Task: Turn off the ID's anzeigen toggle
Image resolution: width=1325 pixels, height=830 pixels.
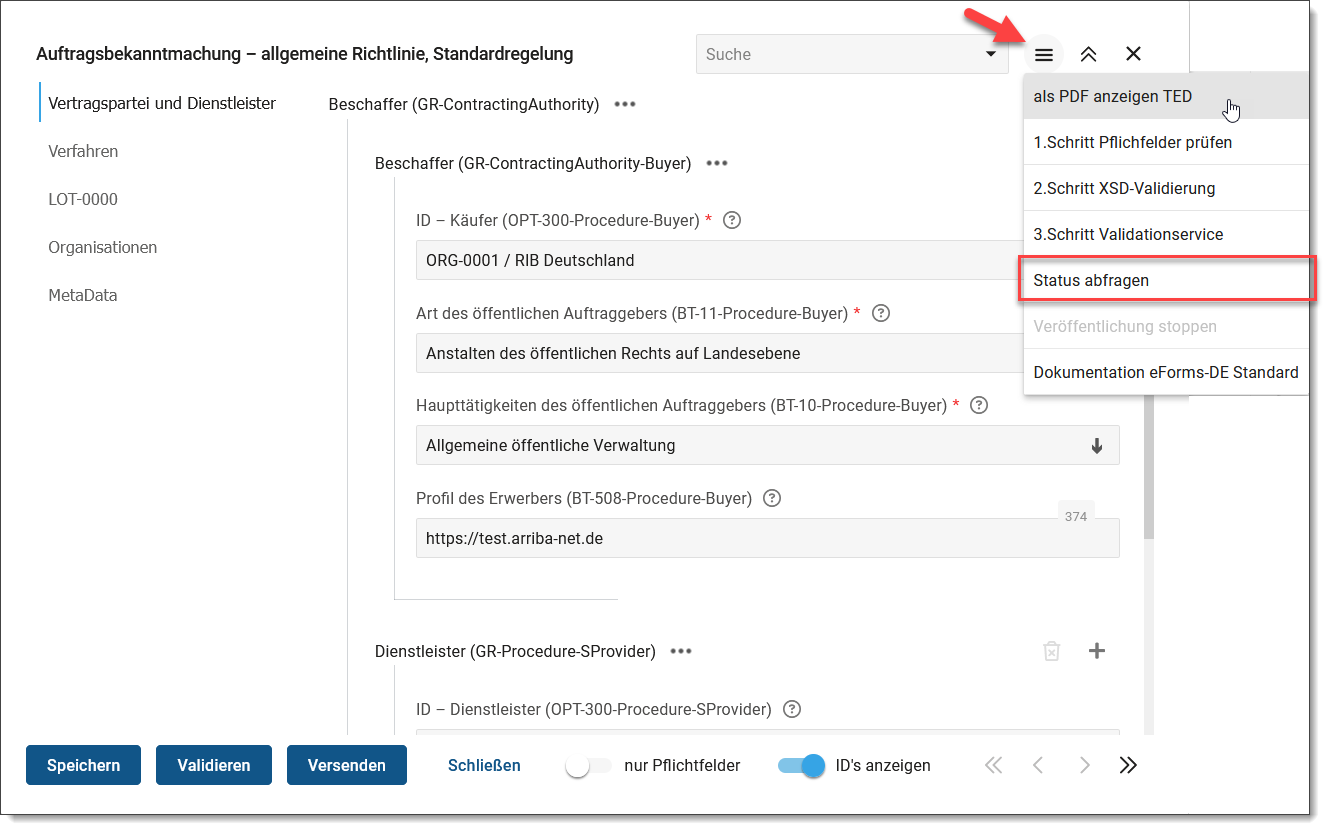Action: (x=801, y=766)
